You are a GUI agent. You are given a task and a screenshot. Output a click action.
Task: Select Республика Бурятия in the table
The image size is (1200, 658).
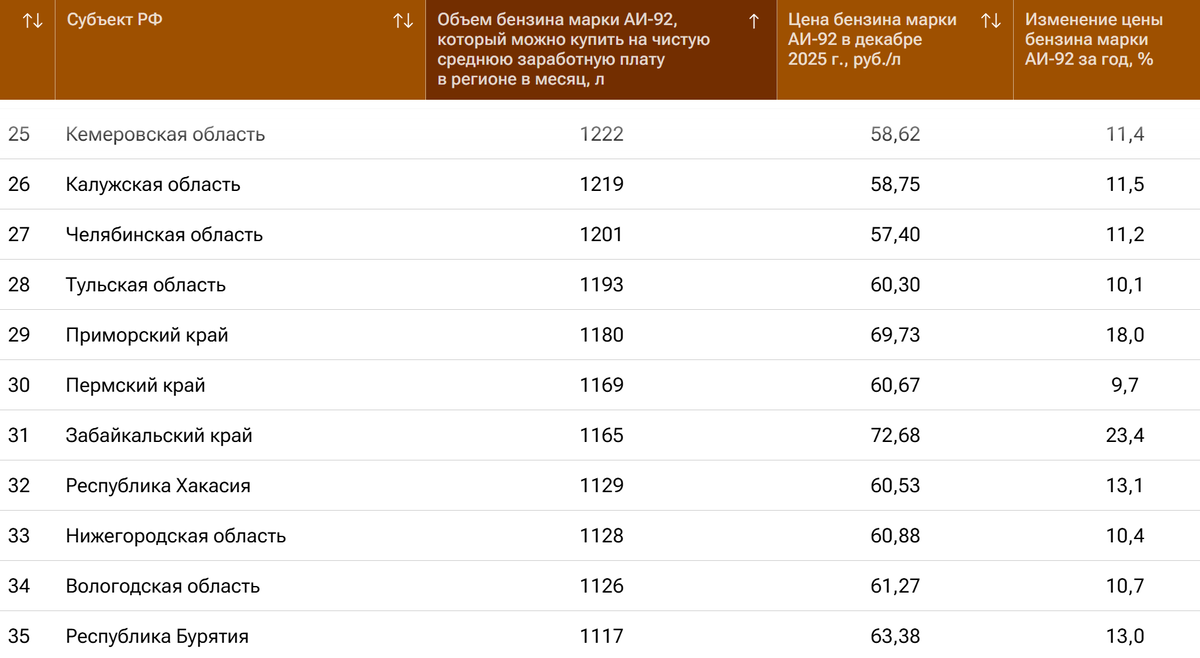pos(157,636)
